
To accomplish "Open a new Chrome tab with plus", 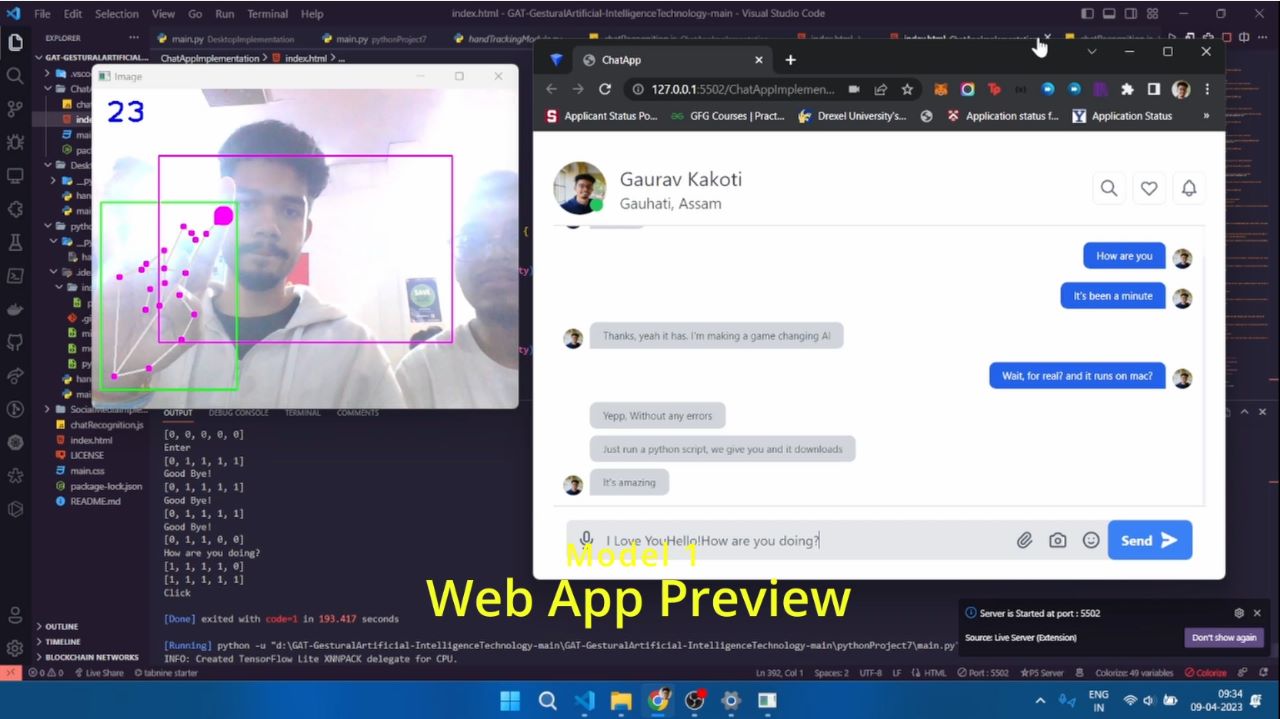I will 790,60.
